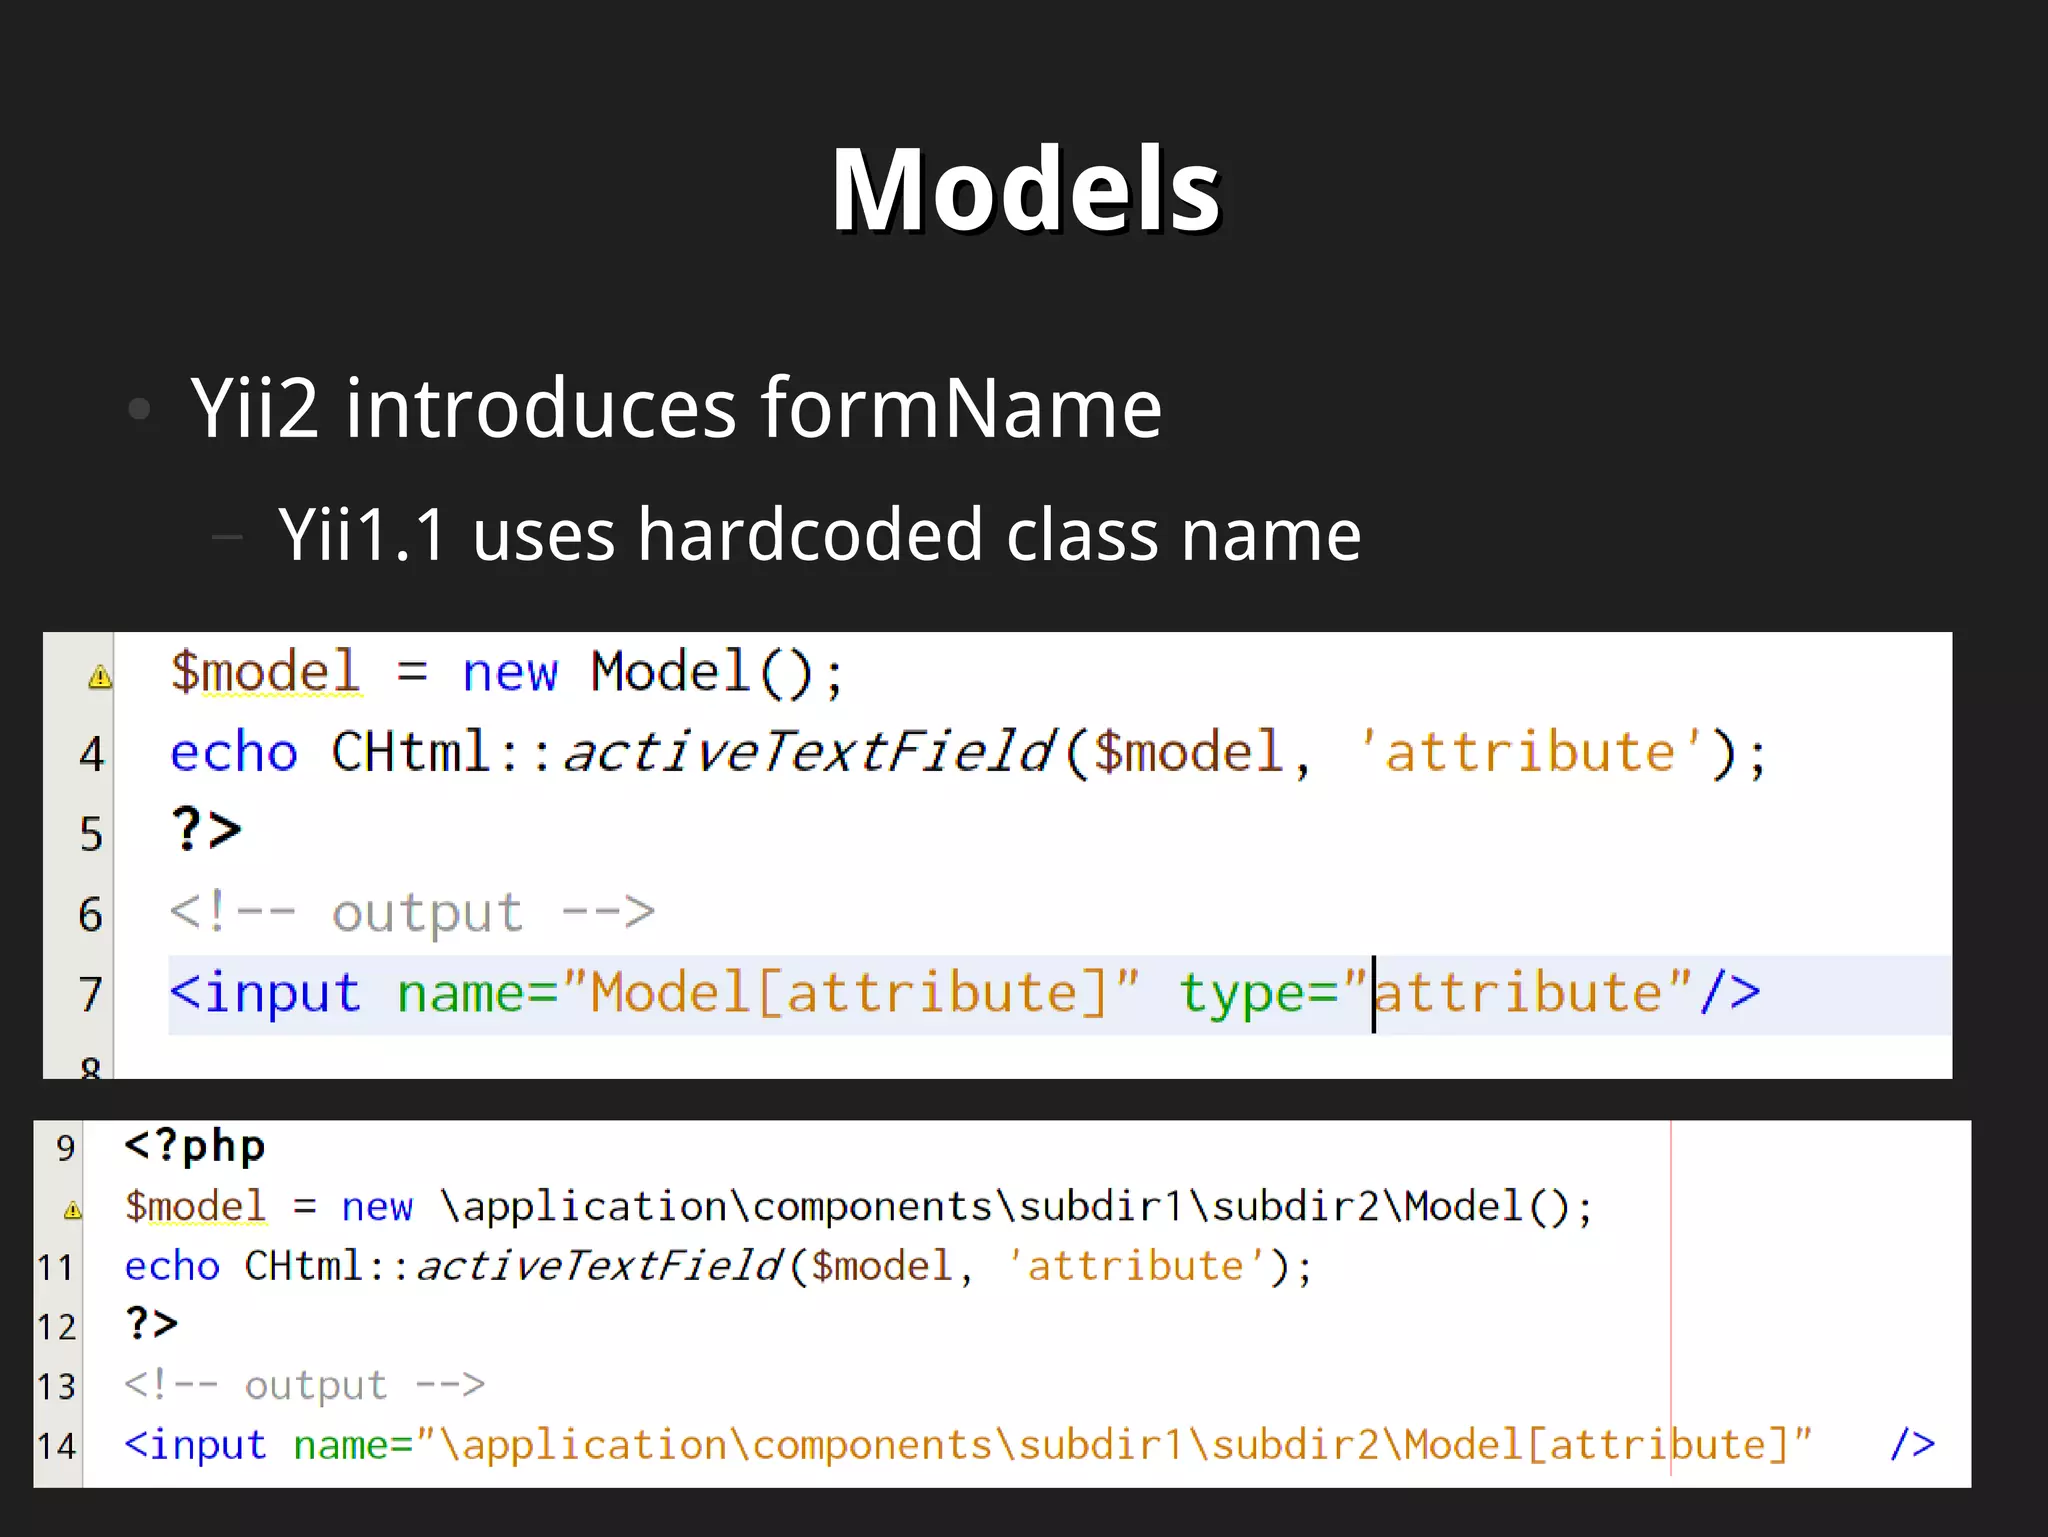2048x1537 pixels.
Task: Click line number 4 in upper gutter
Action: 91,754
